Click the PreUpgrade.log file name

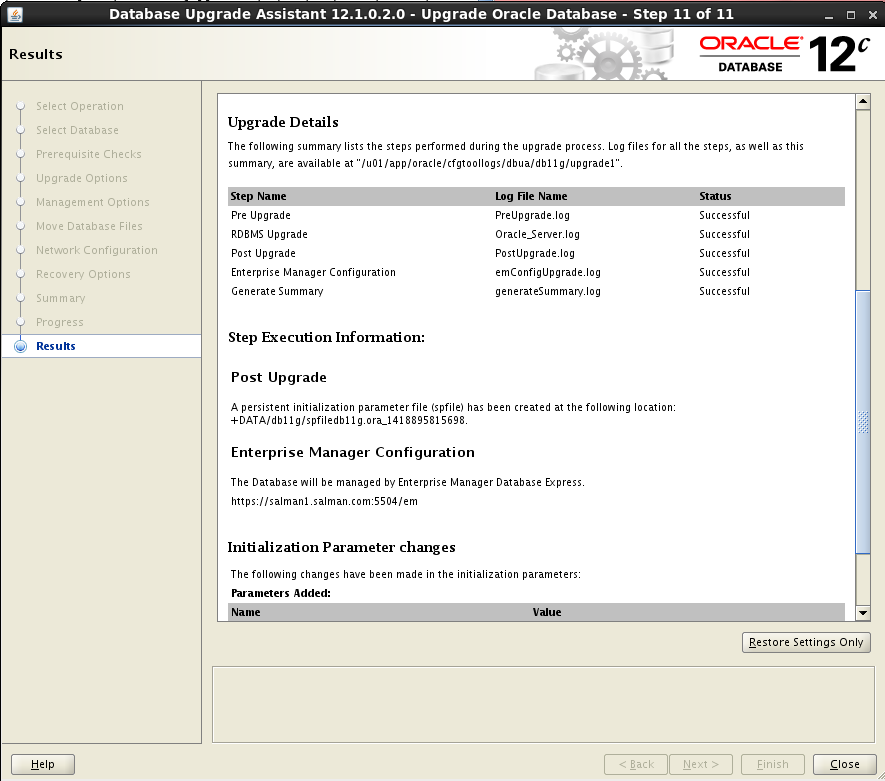532,216
